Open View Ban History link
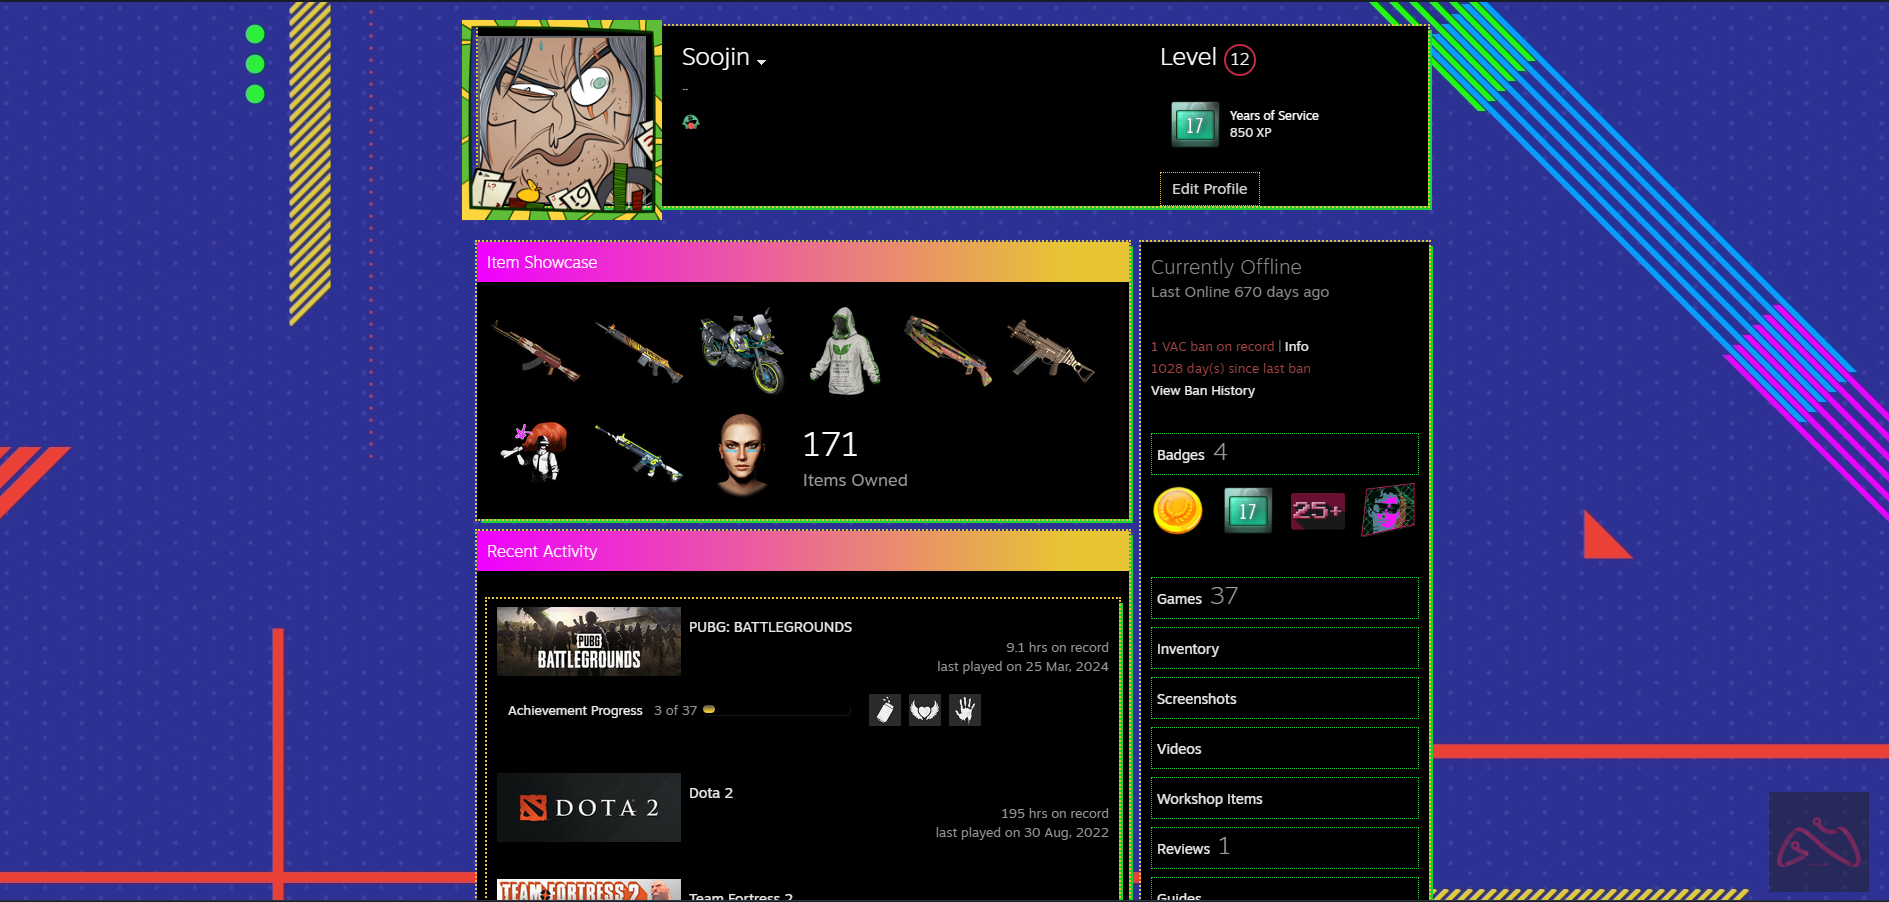The height and width of the screenshot is (902, 1889). (x=1202, y=391)
